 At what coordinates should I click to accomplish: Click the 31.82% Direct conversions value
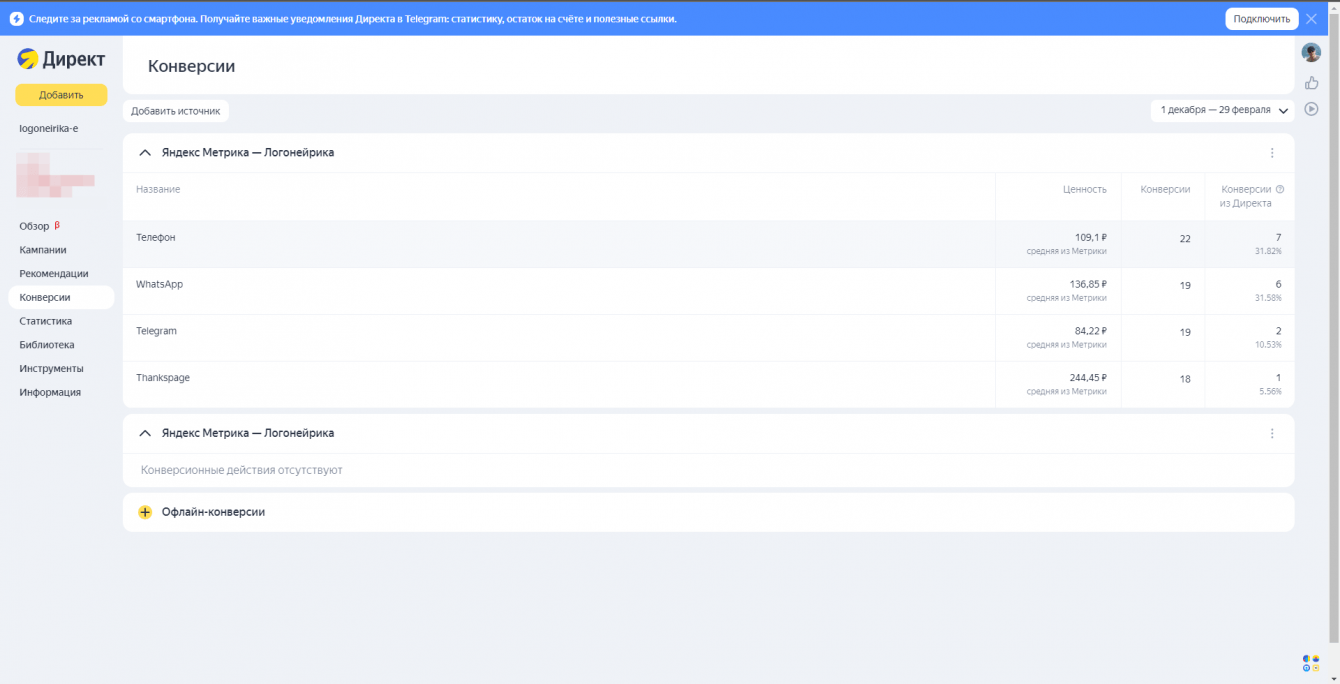(1268, 251)
